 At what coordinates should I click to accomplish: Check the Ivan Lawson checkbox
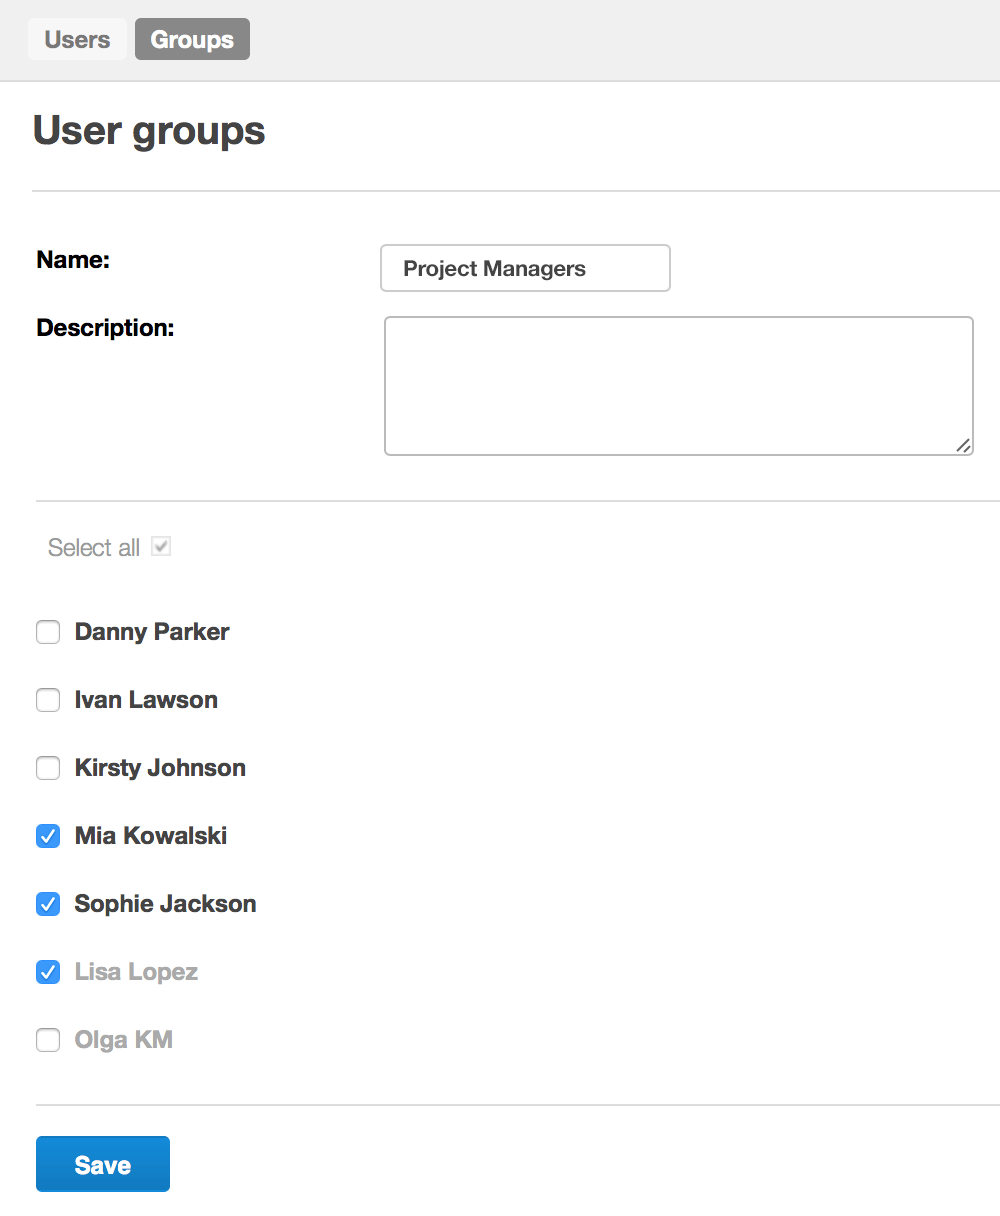pos(48,700)
